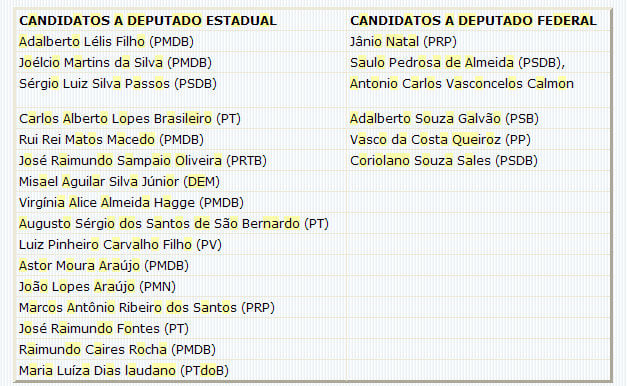
Task: Select Joélcio Martins da Silva (PMDB)
Action: 116,63
